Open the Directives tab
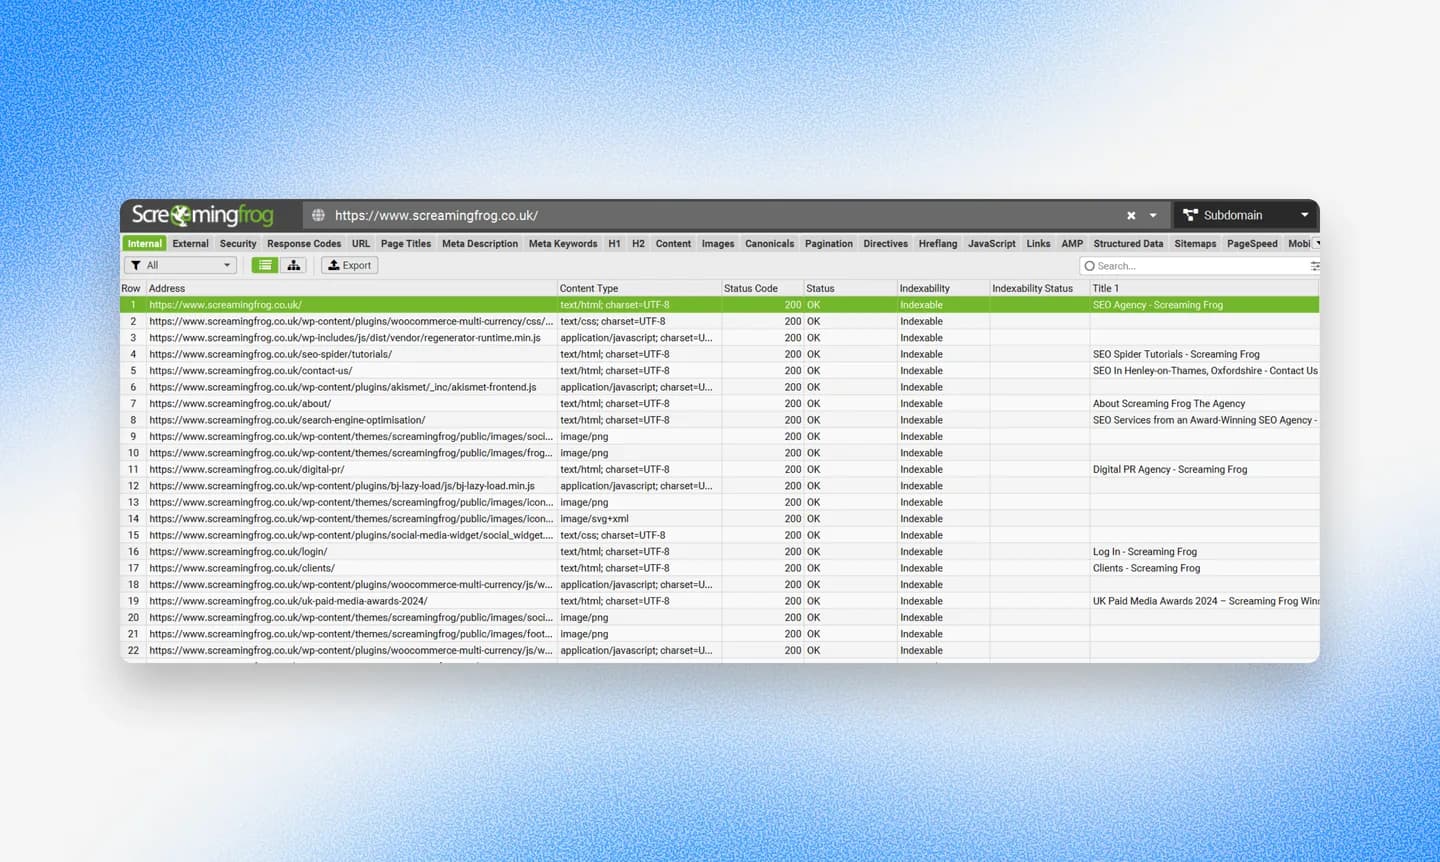The image size is (1440, 862). click(x=886, y=243)
